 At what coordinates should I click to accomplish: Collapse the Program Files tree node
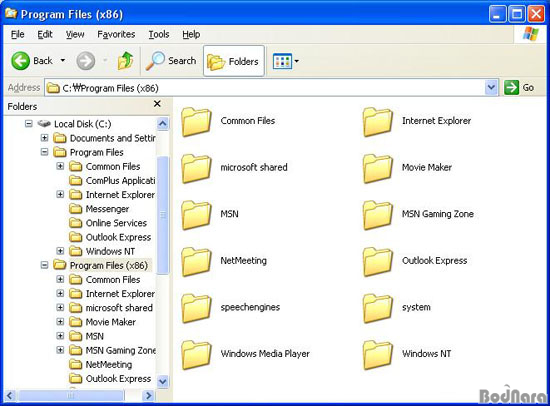click(x=45, y=152)
